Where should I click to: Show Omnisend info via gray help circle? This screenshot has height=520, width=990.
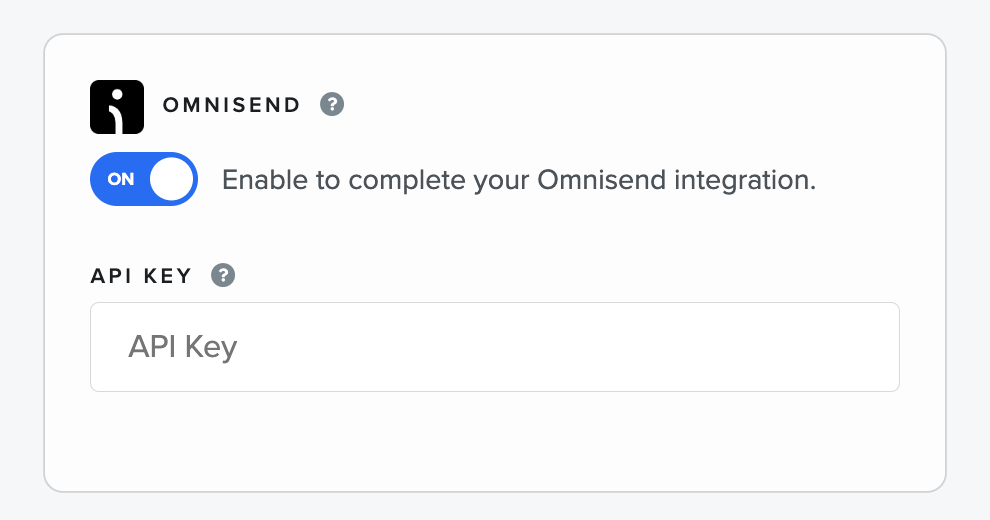tap(332, 104)
